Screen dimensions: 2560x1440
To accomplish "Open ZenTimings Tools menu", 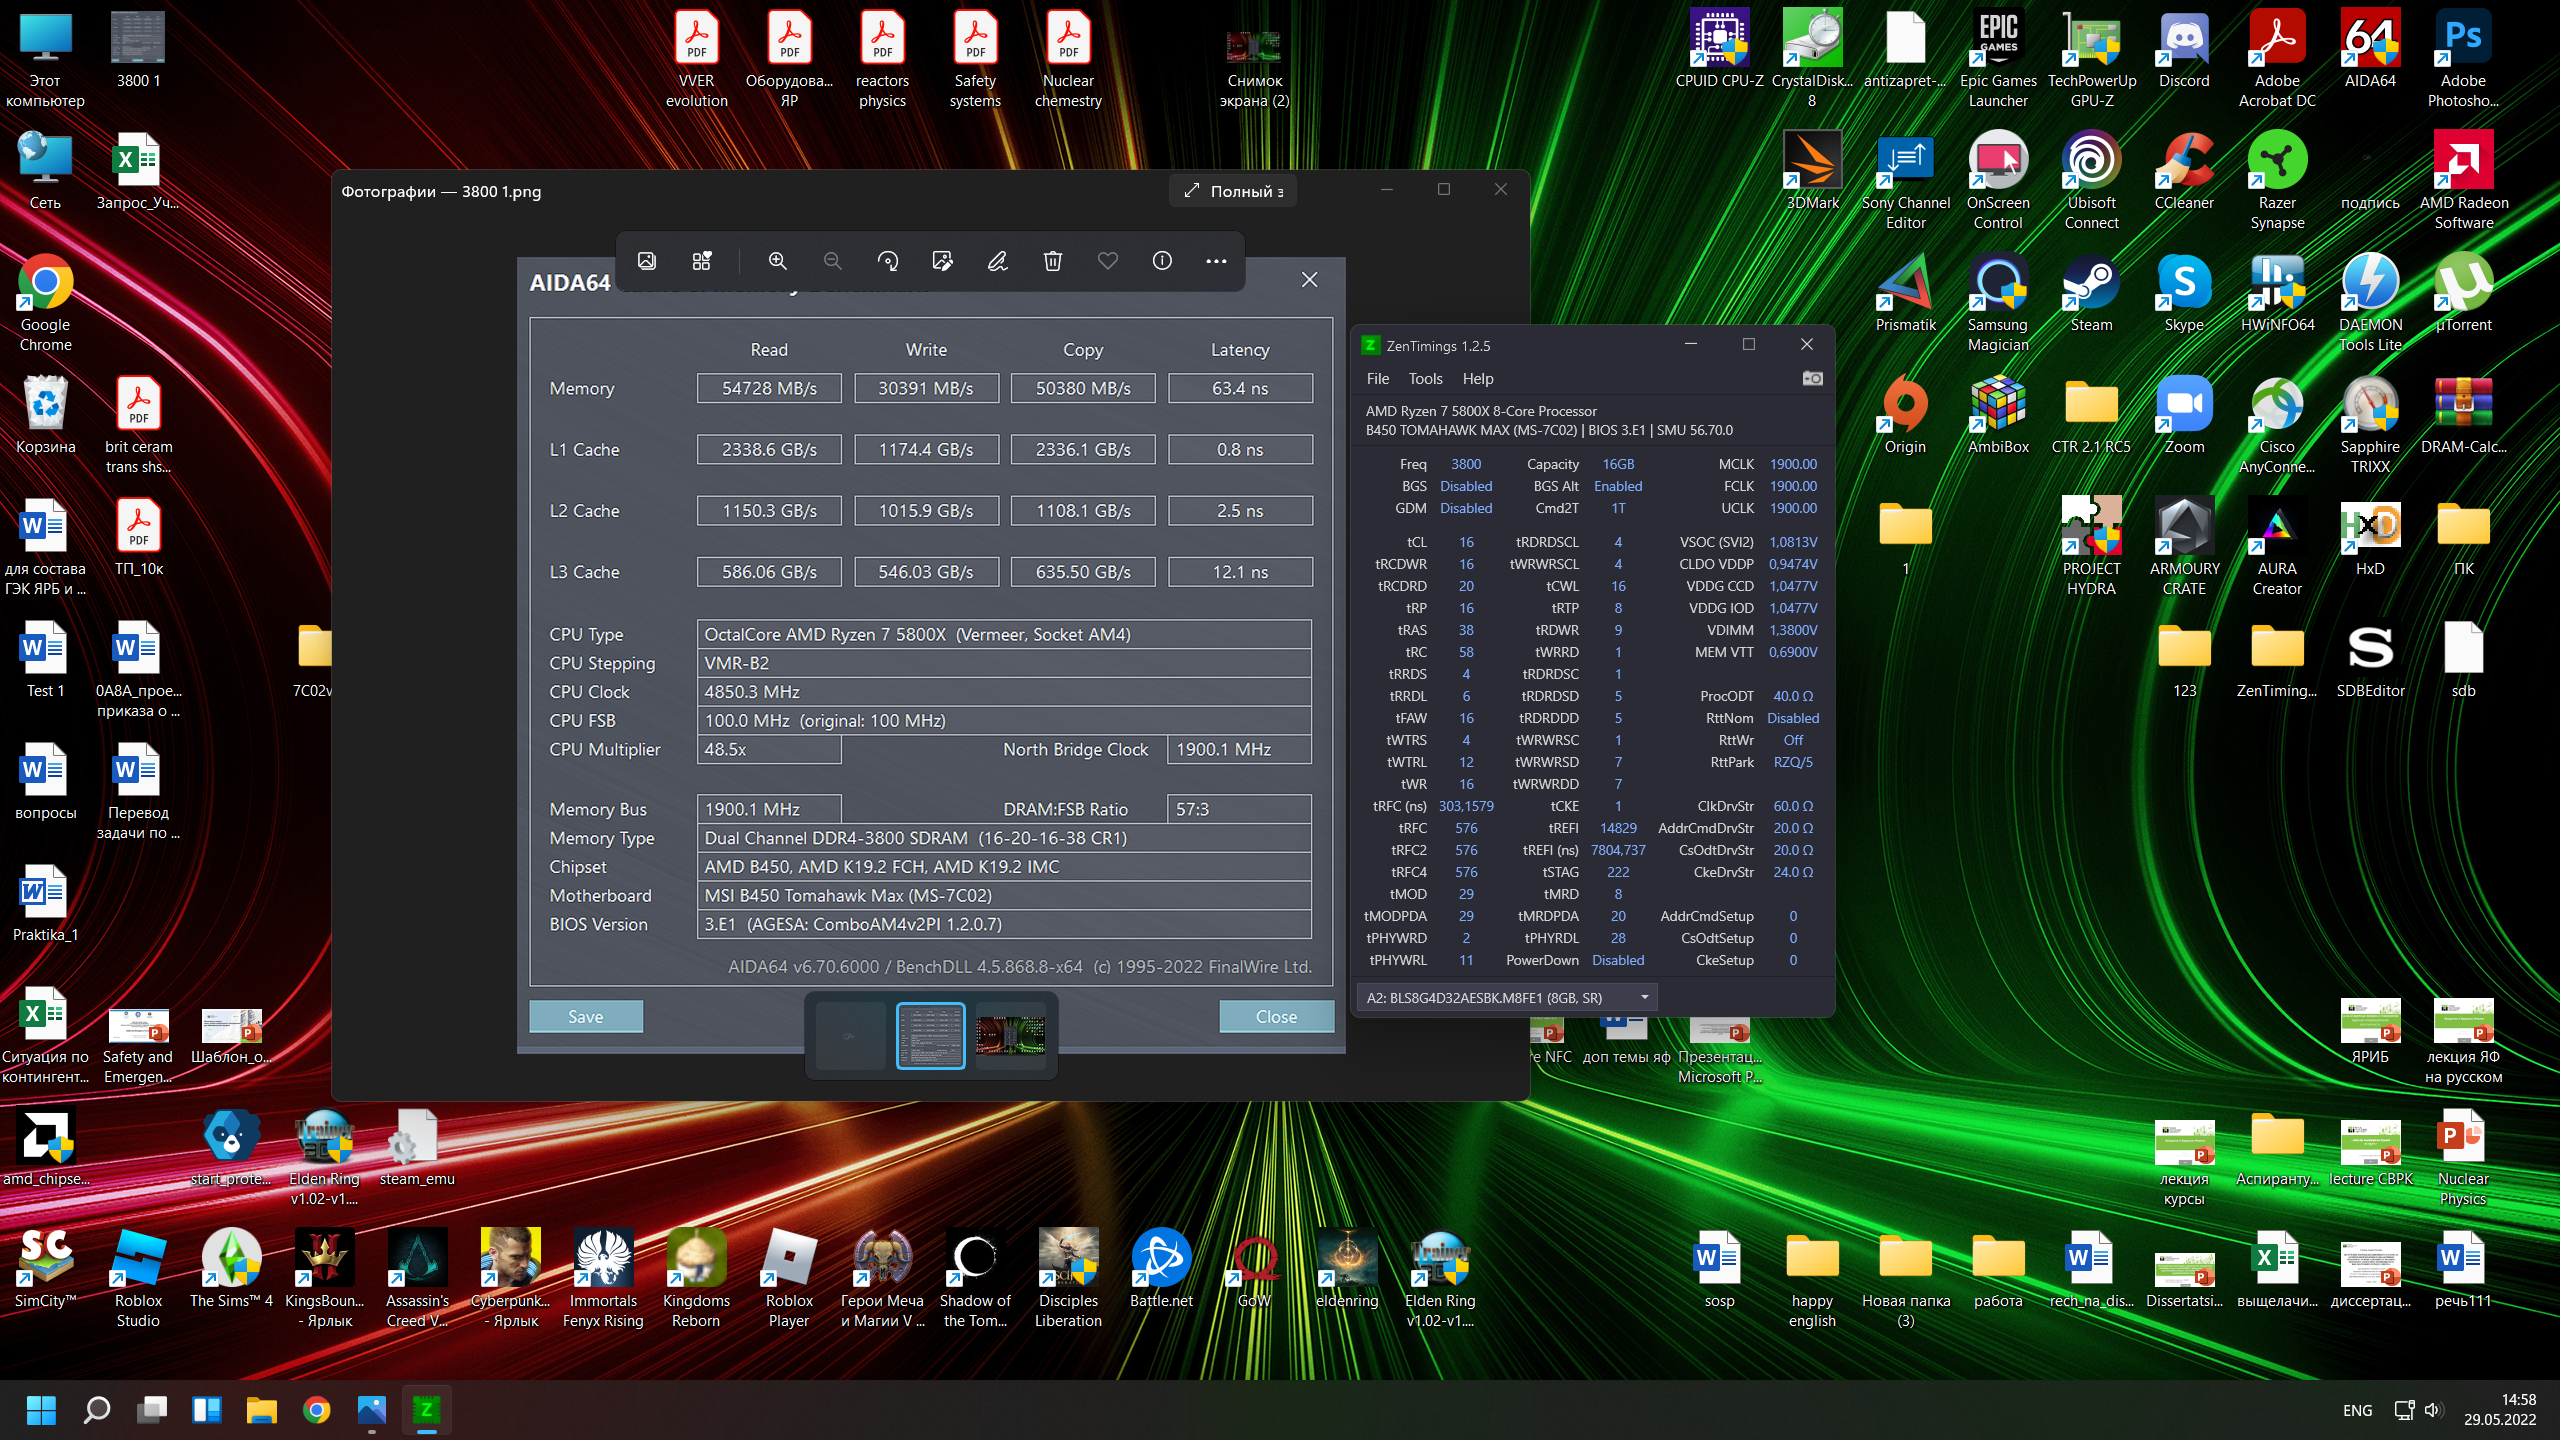I will [x=1425, y=378].
